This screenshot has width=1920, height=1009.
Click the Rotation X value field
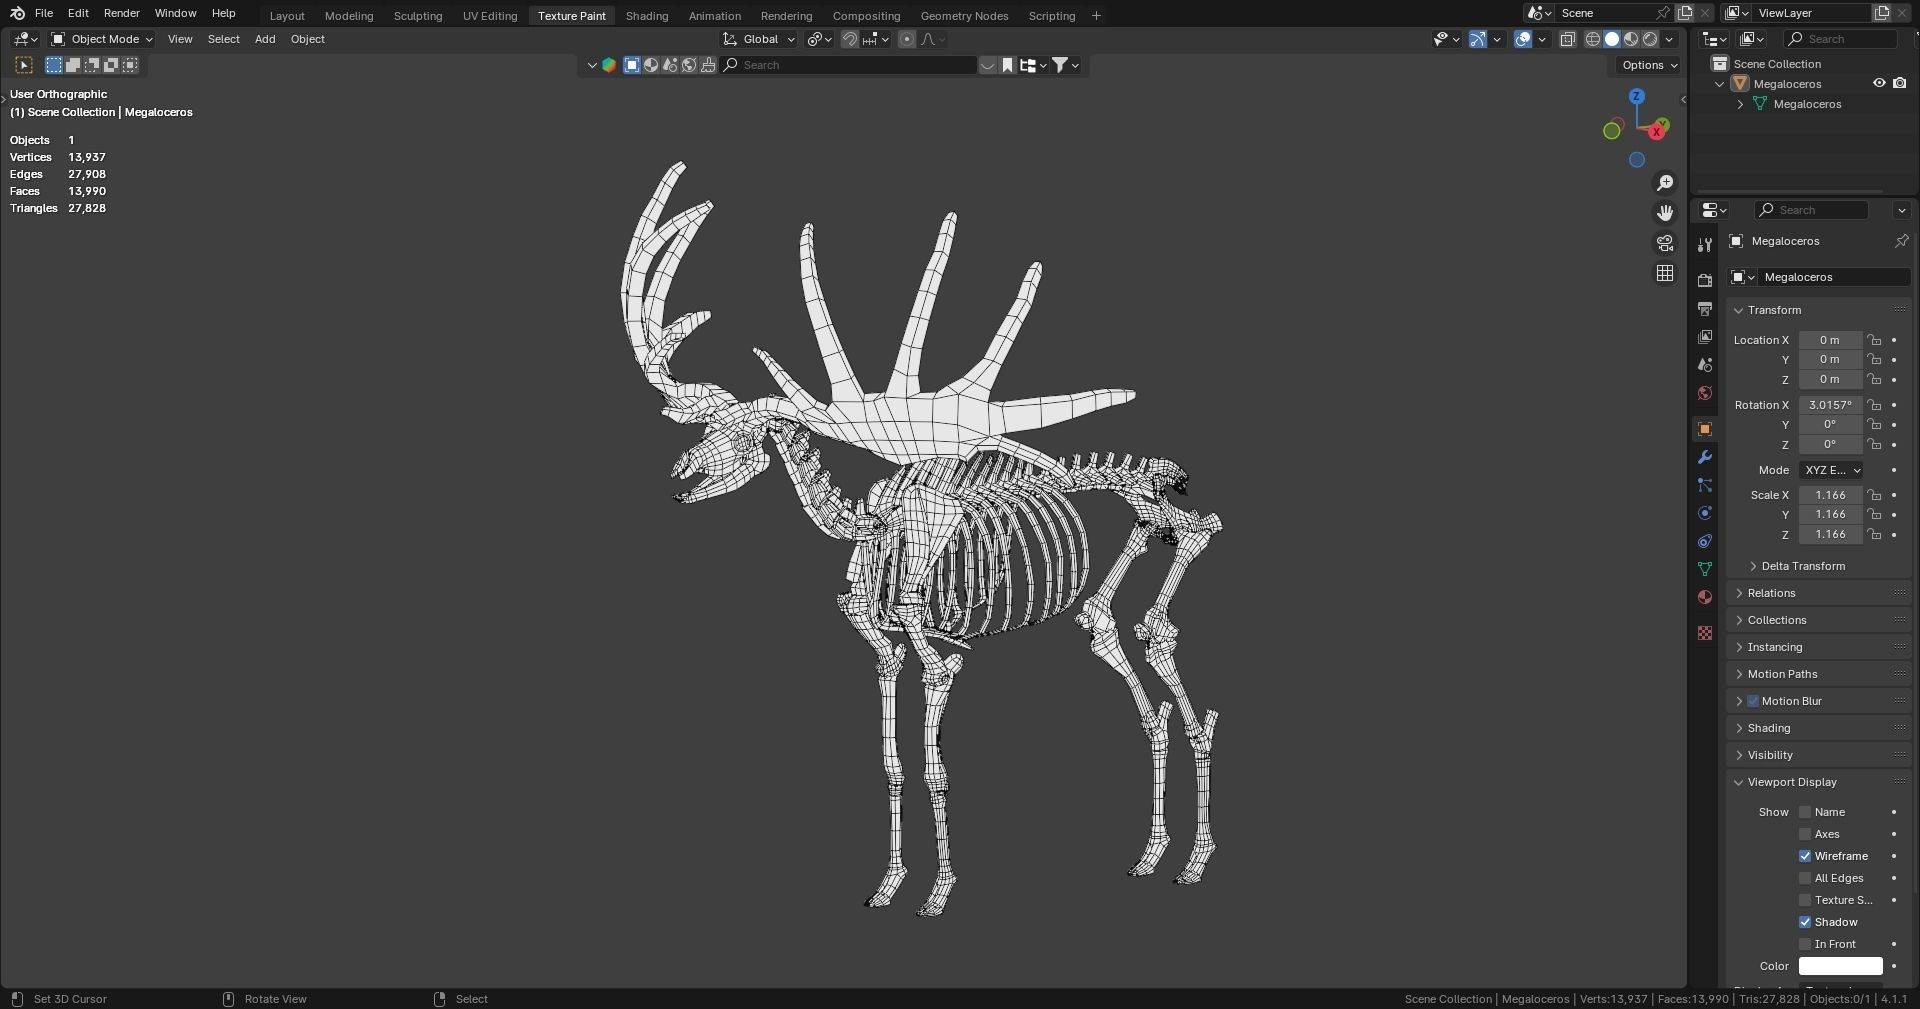(x=1830, y=405)
